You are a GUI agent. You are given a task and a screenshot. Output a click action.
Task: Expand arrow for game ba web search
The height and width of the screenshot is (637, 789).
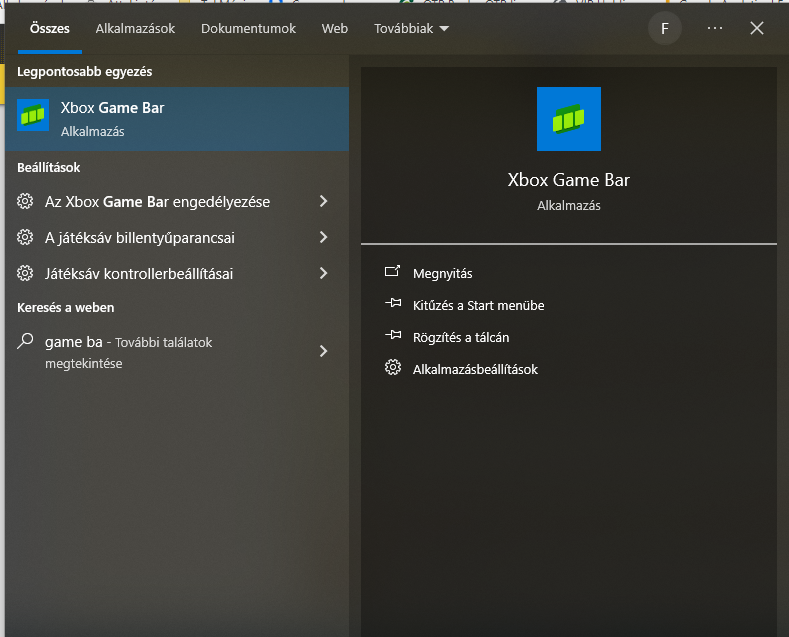click(x=324, y=351)
